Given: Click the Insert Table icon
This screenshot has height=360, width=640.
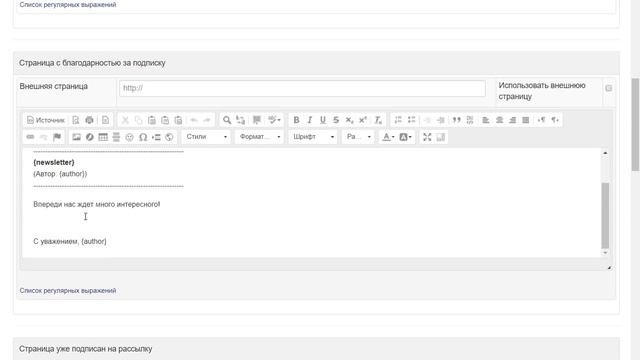Looking at the screenshot, I should (103, 137).
